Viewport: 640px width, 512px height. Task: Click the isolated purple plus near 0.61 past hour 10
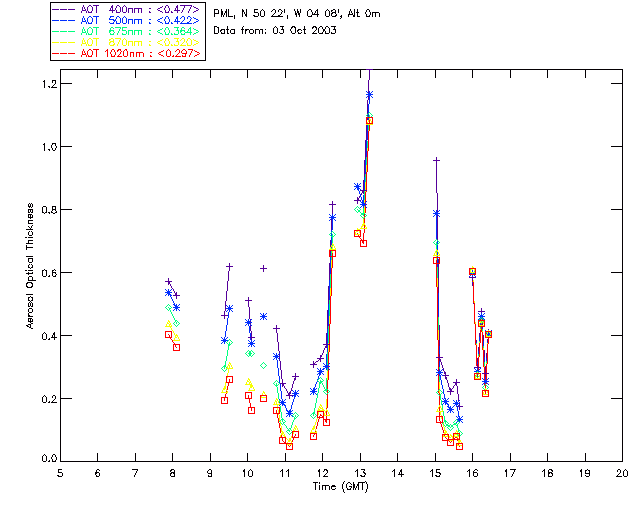(263, 268)
